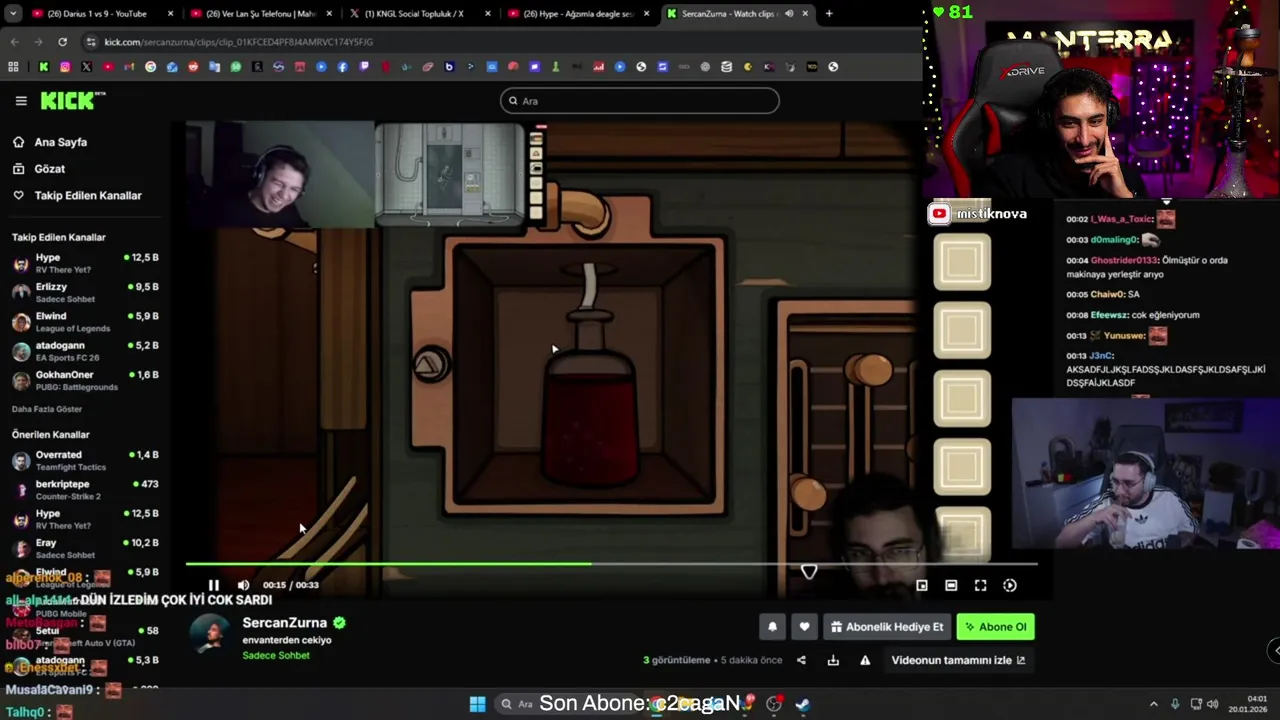Mute the clip volume speaker icon
Viewport: 1280px width, 720px height.
click(243, 585)
